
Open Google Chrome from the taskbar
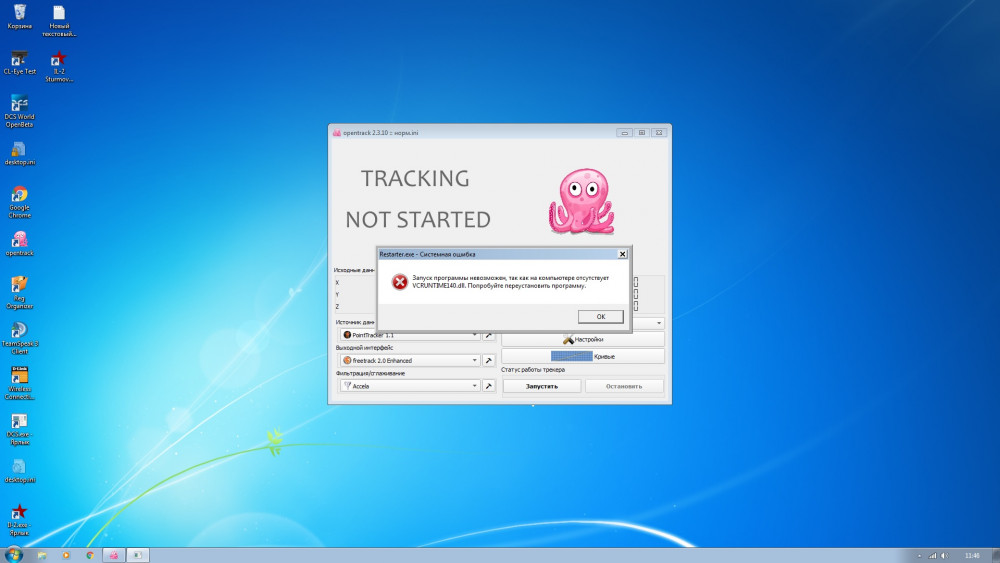90,555
